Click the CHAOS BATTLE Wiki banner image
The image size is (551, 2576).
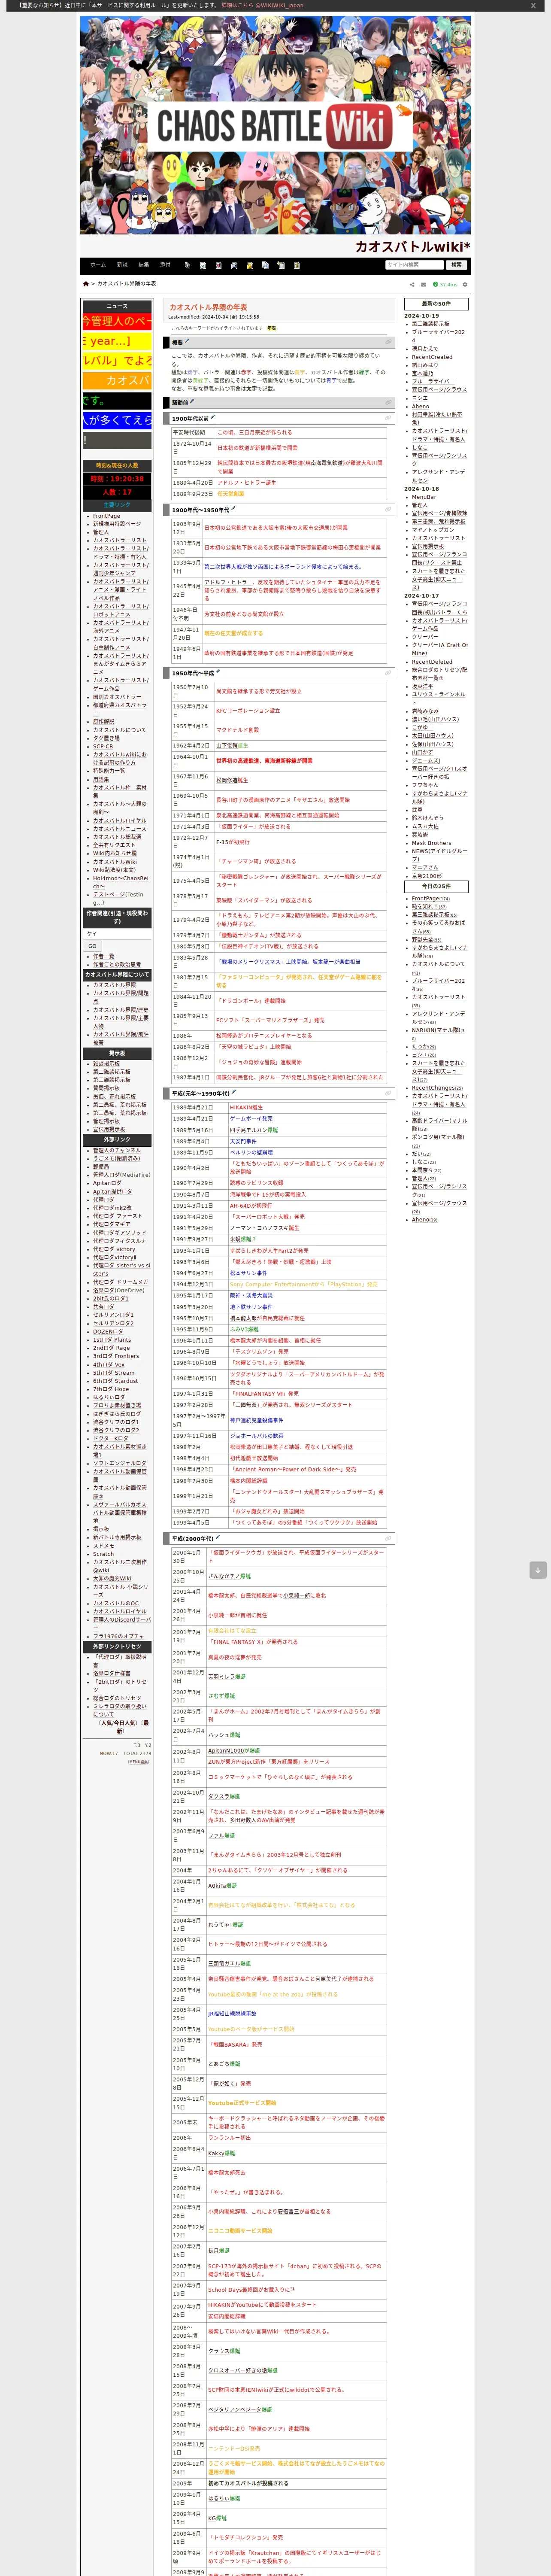point(275,125)
